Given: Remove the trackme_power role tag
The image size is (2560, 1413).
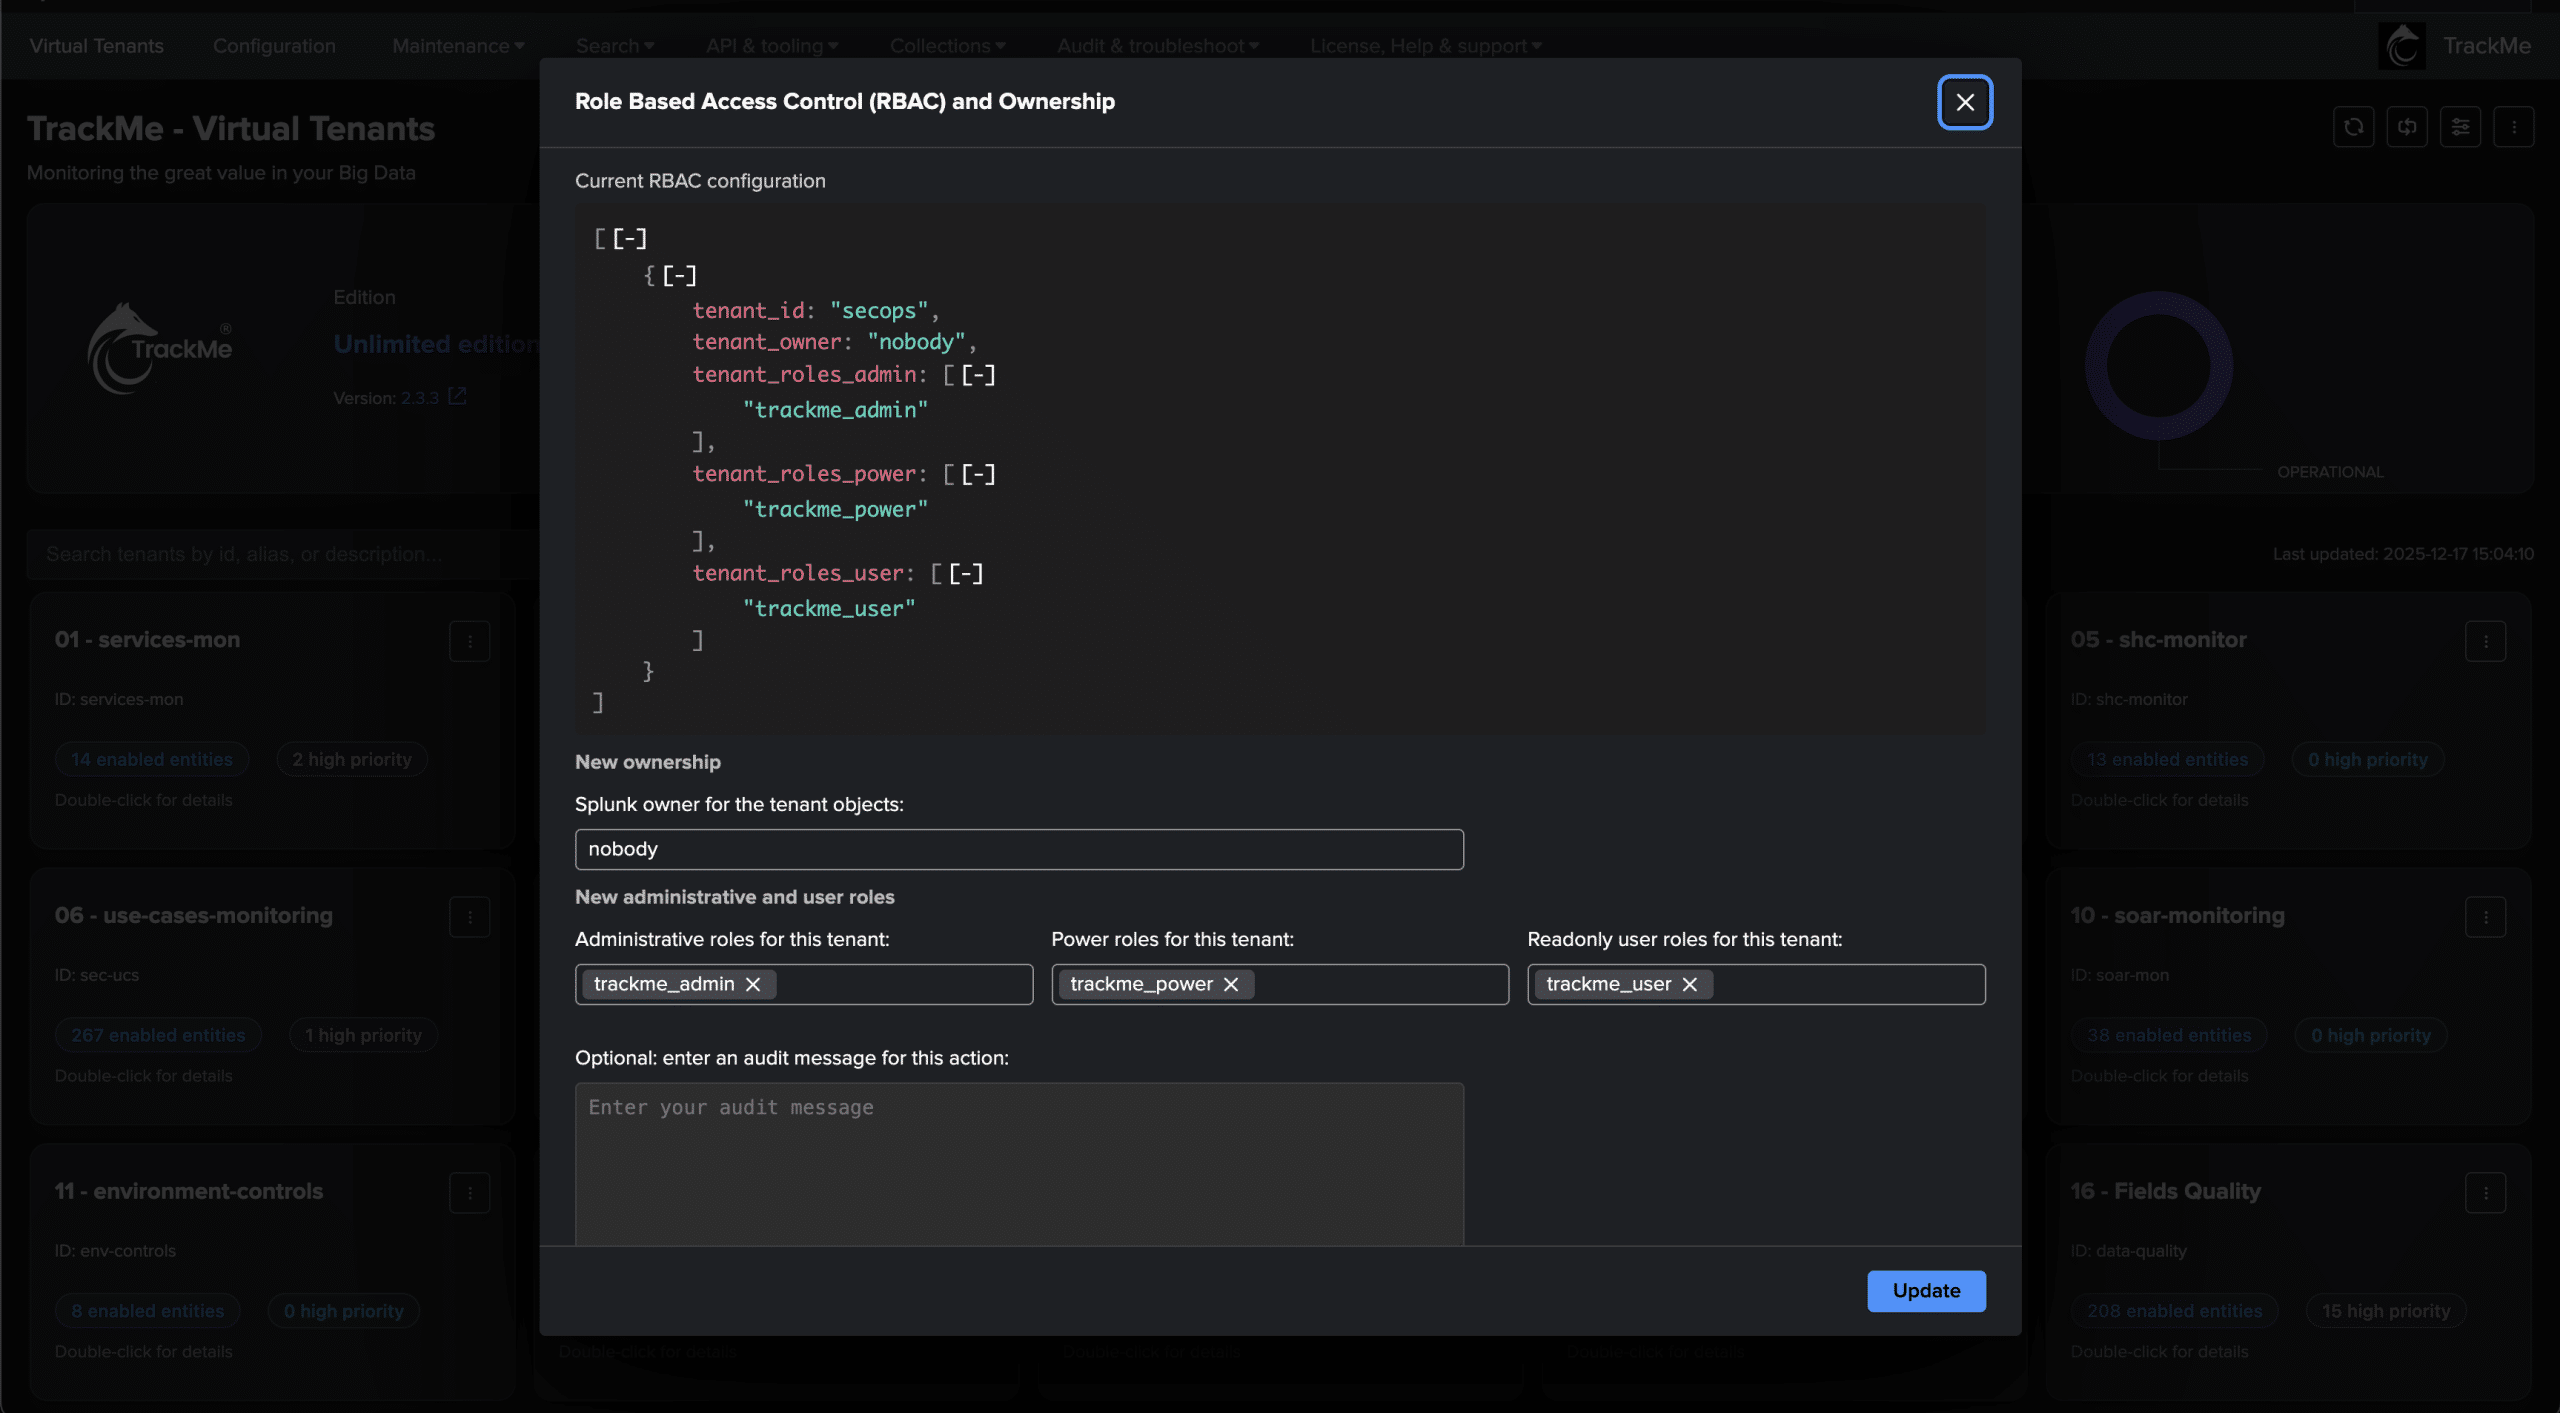Looking at the screenshot, I should tap(1231, 984).
